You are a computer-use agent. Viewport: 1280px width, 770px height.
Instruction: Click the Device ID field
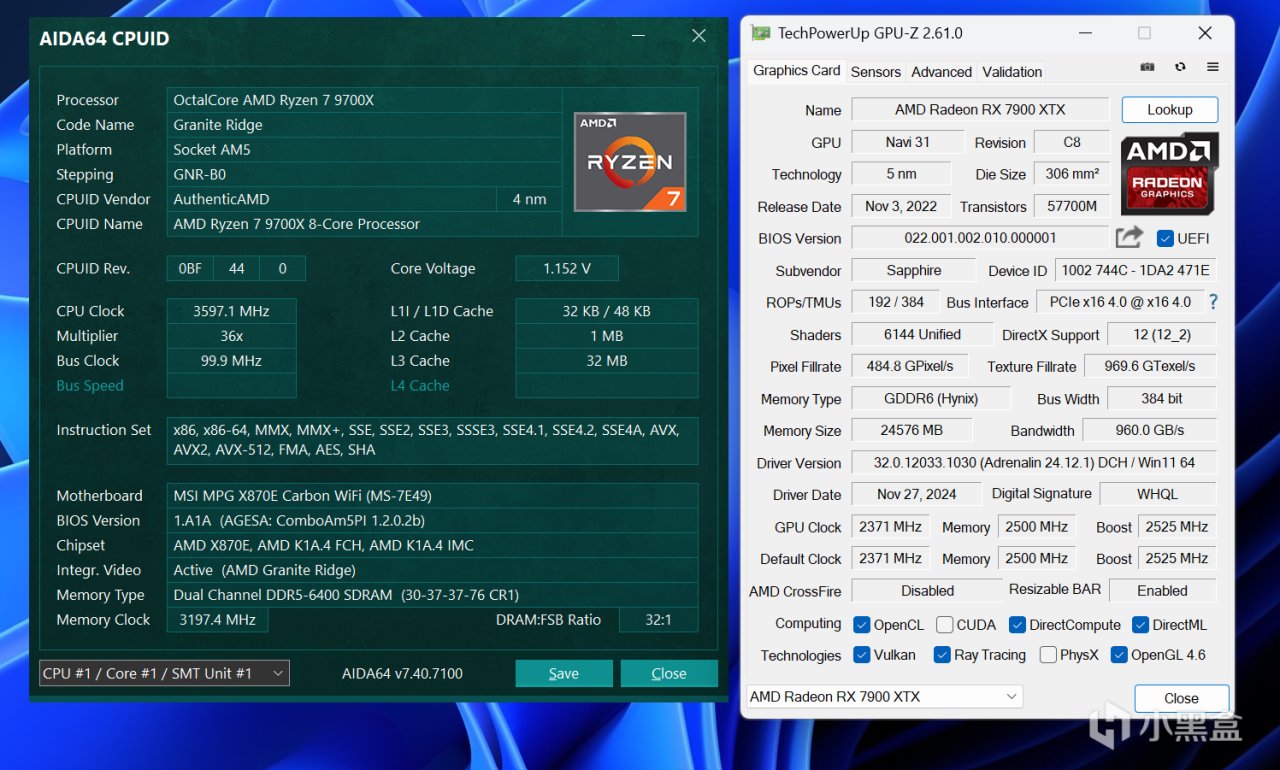point(1135,270)
